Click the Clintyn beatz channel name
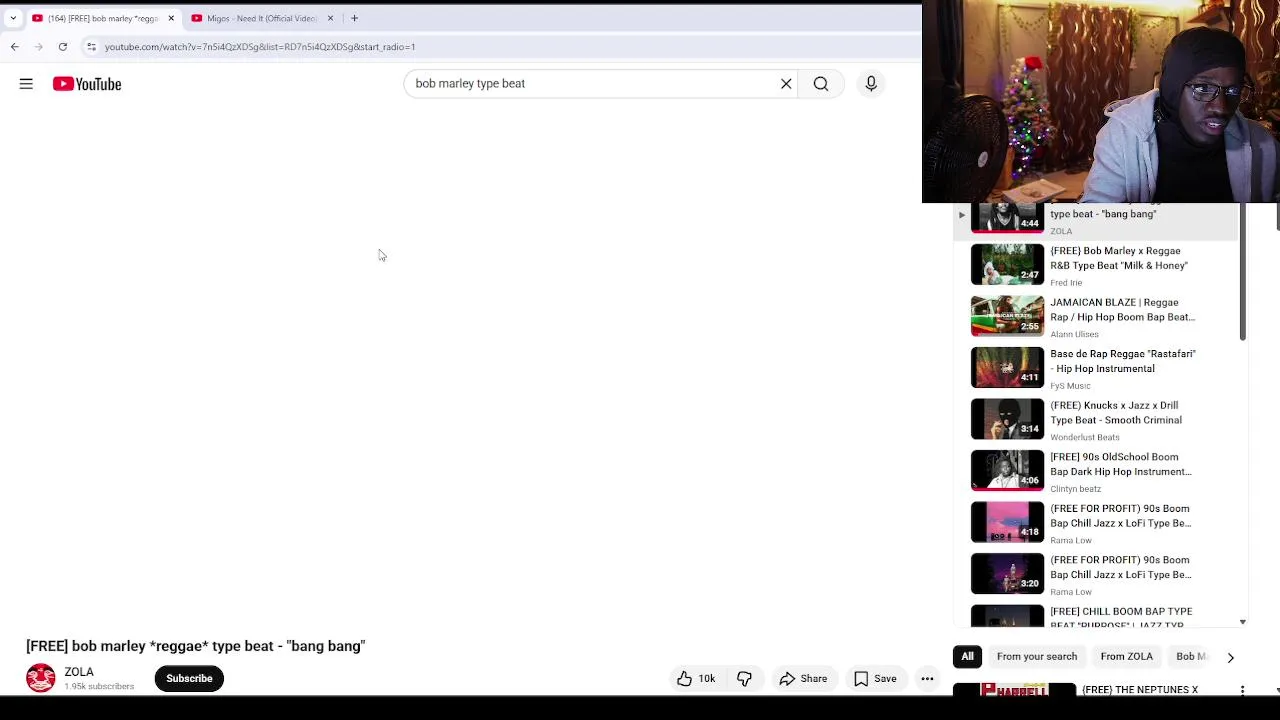The height and width of the screenshot is (720, 1280). pyautogui.click(x=1075, y=489)
